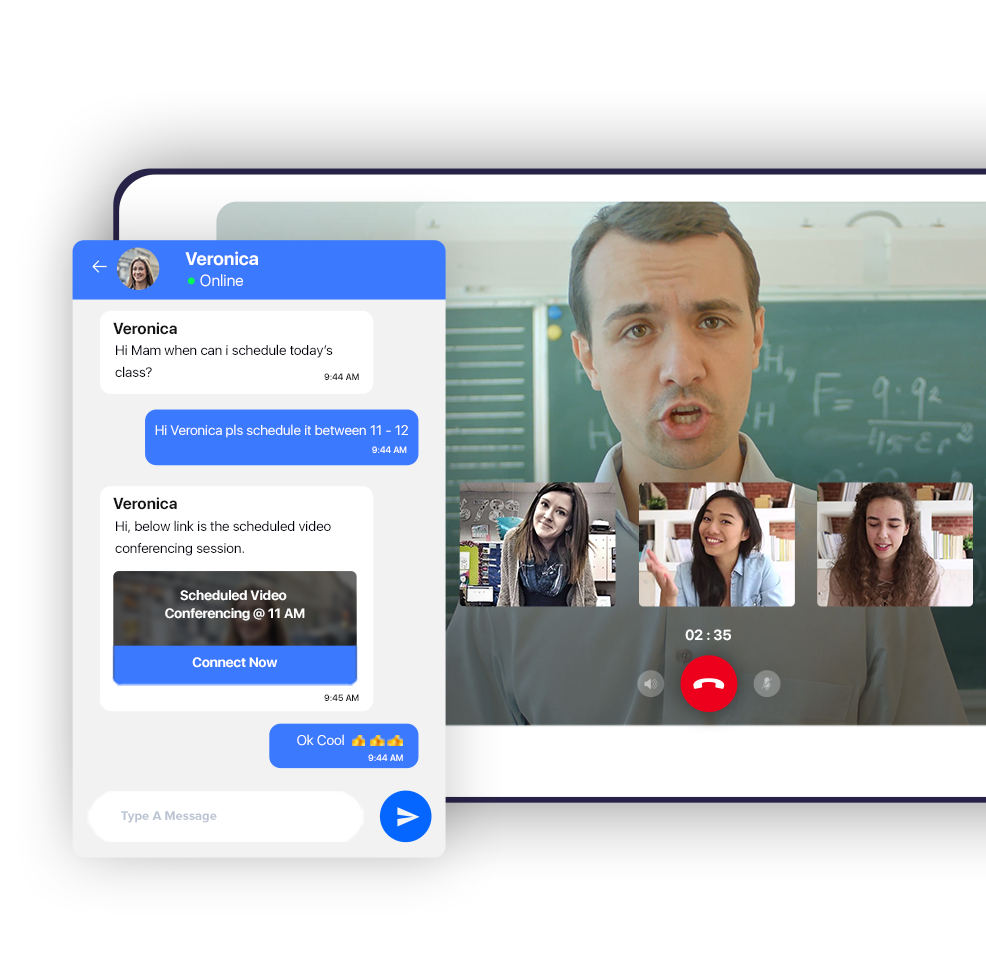This screenshot has height=962, width=986.
Task: Mute the microphone during the call
Action: 766,684
